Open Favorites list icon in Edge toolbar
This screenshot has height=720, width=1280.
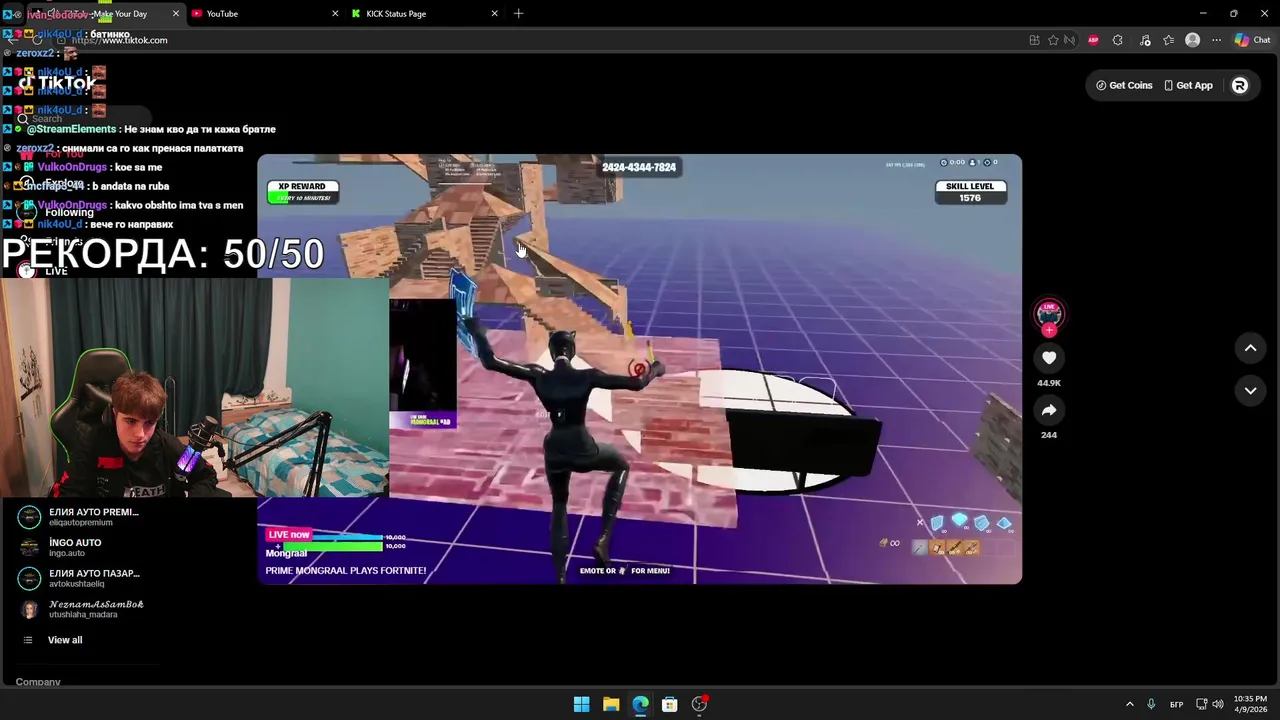coord(1168,40)
